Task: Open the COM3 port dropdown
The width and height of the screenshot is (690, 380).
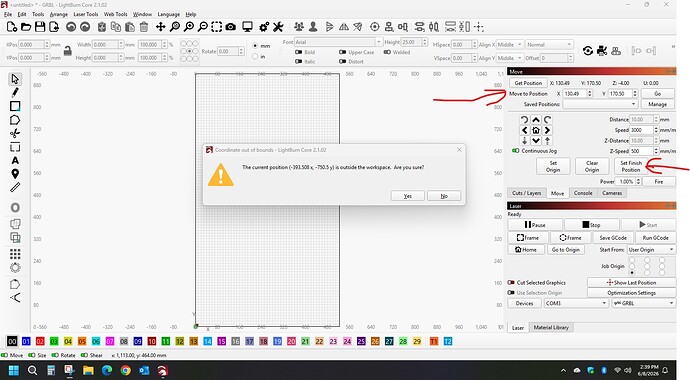Action: pos(576,303)
